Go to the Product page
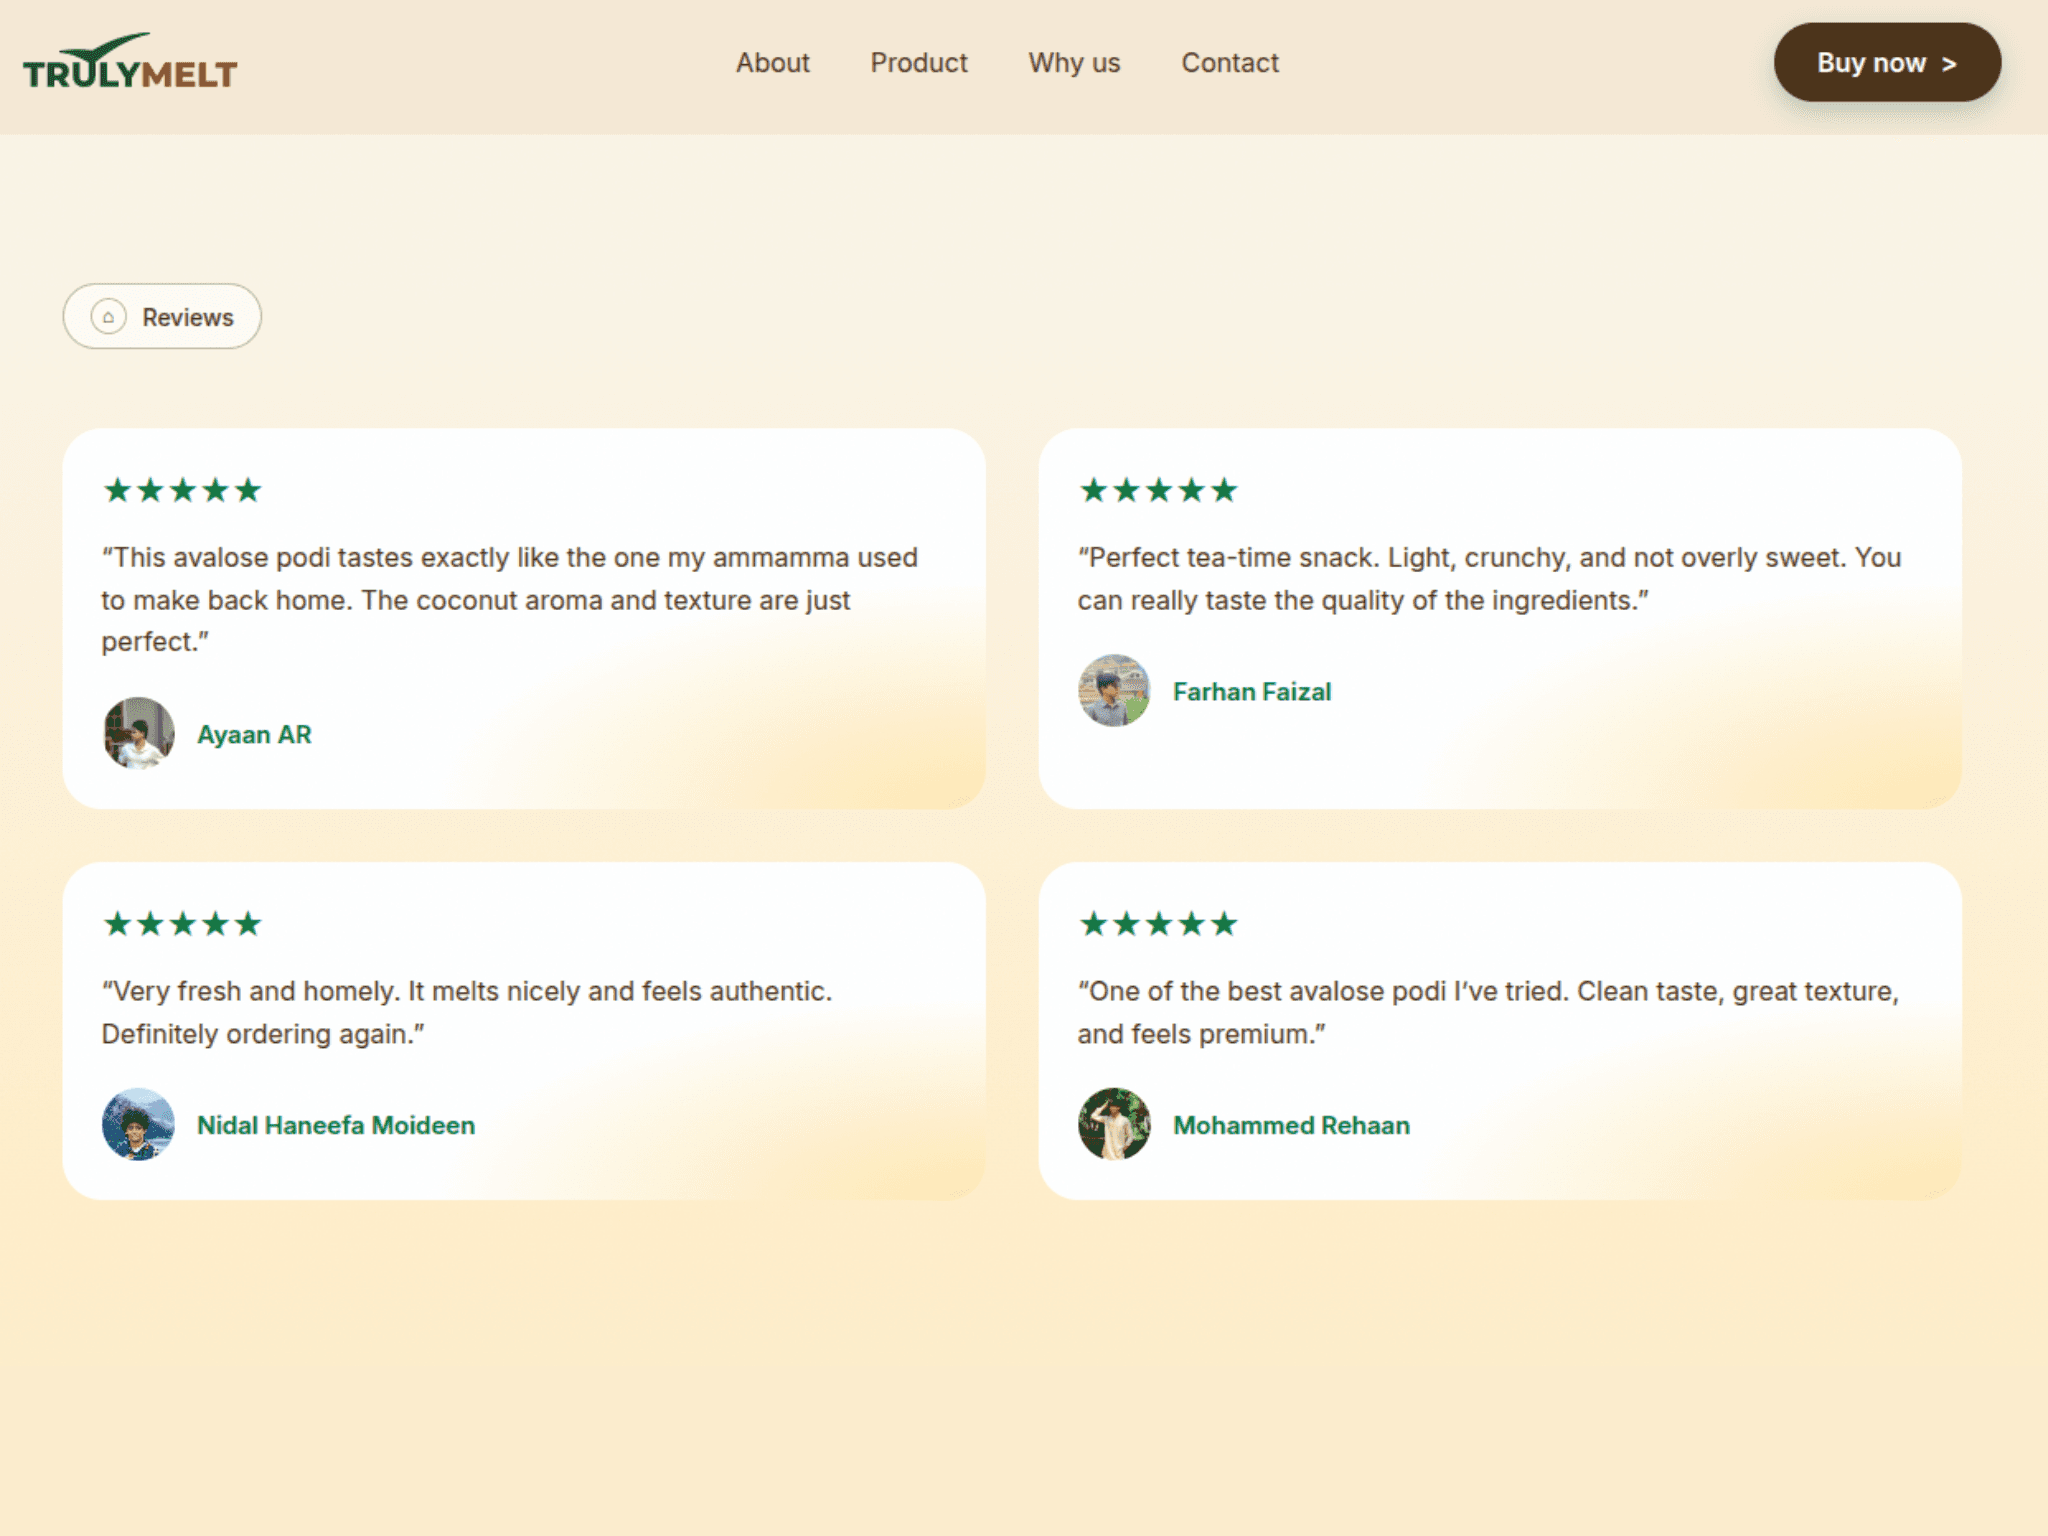2048x1536 pixels. [x=918, y=63]
